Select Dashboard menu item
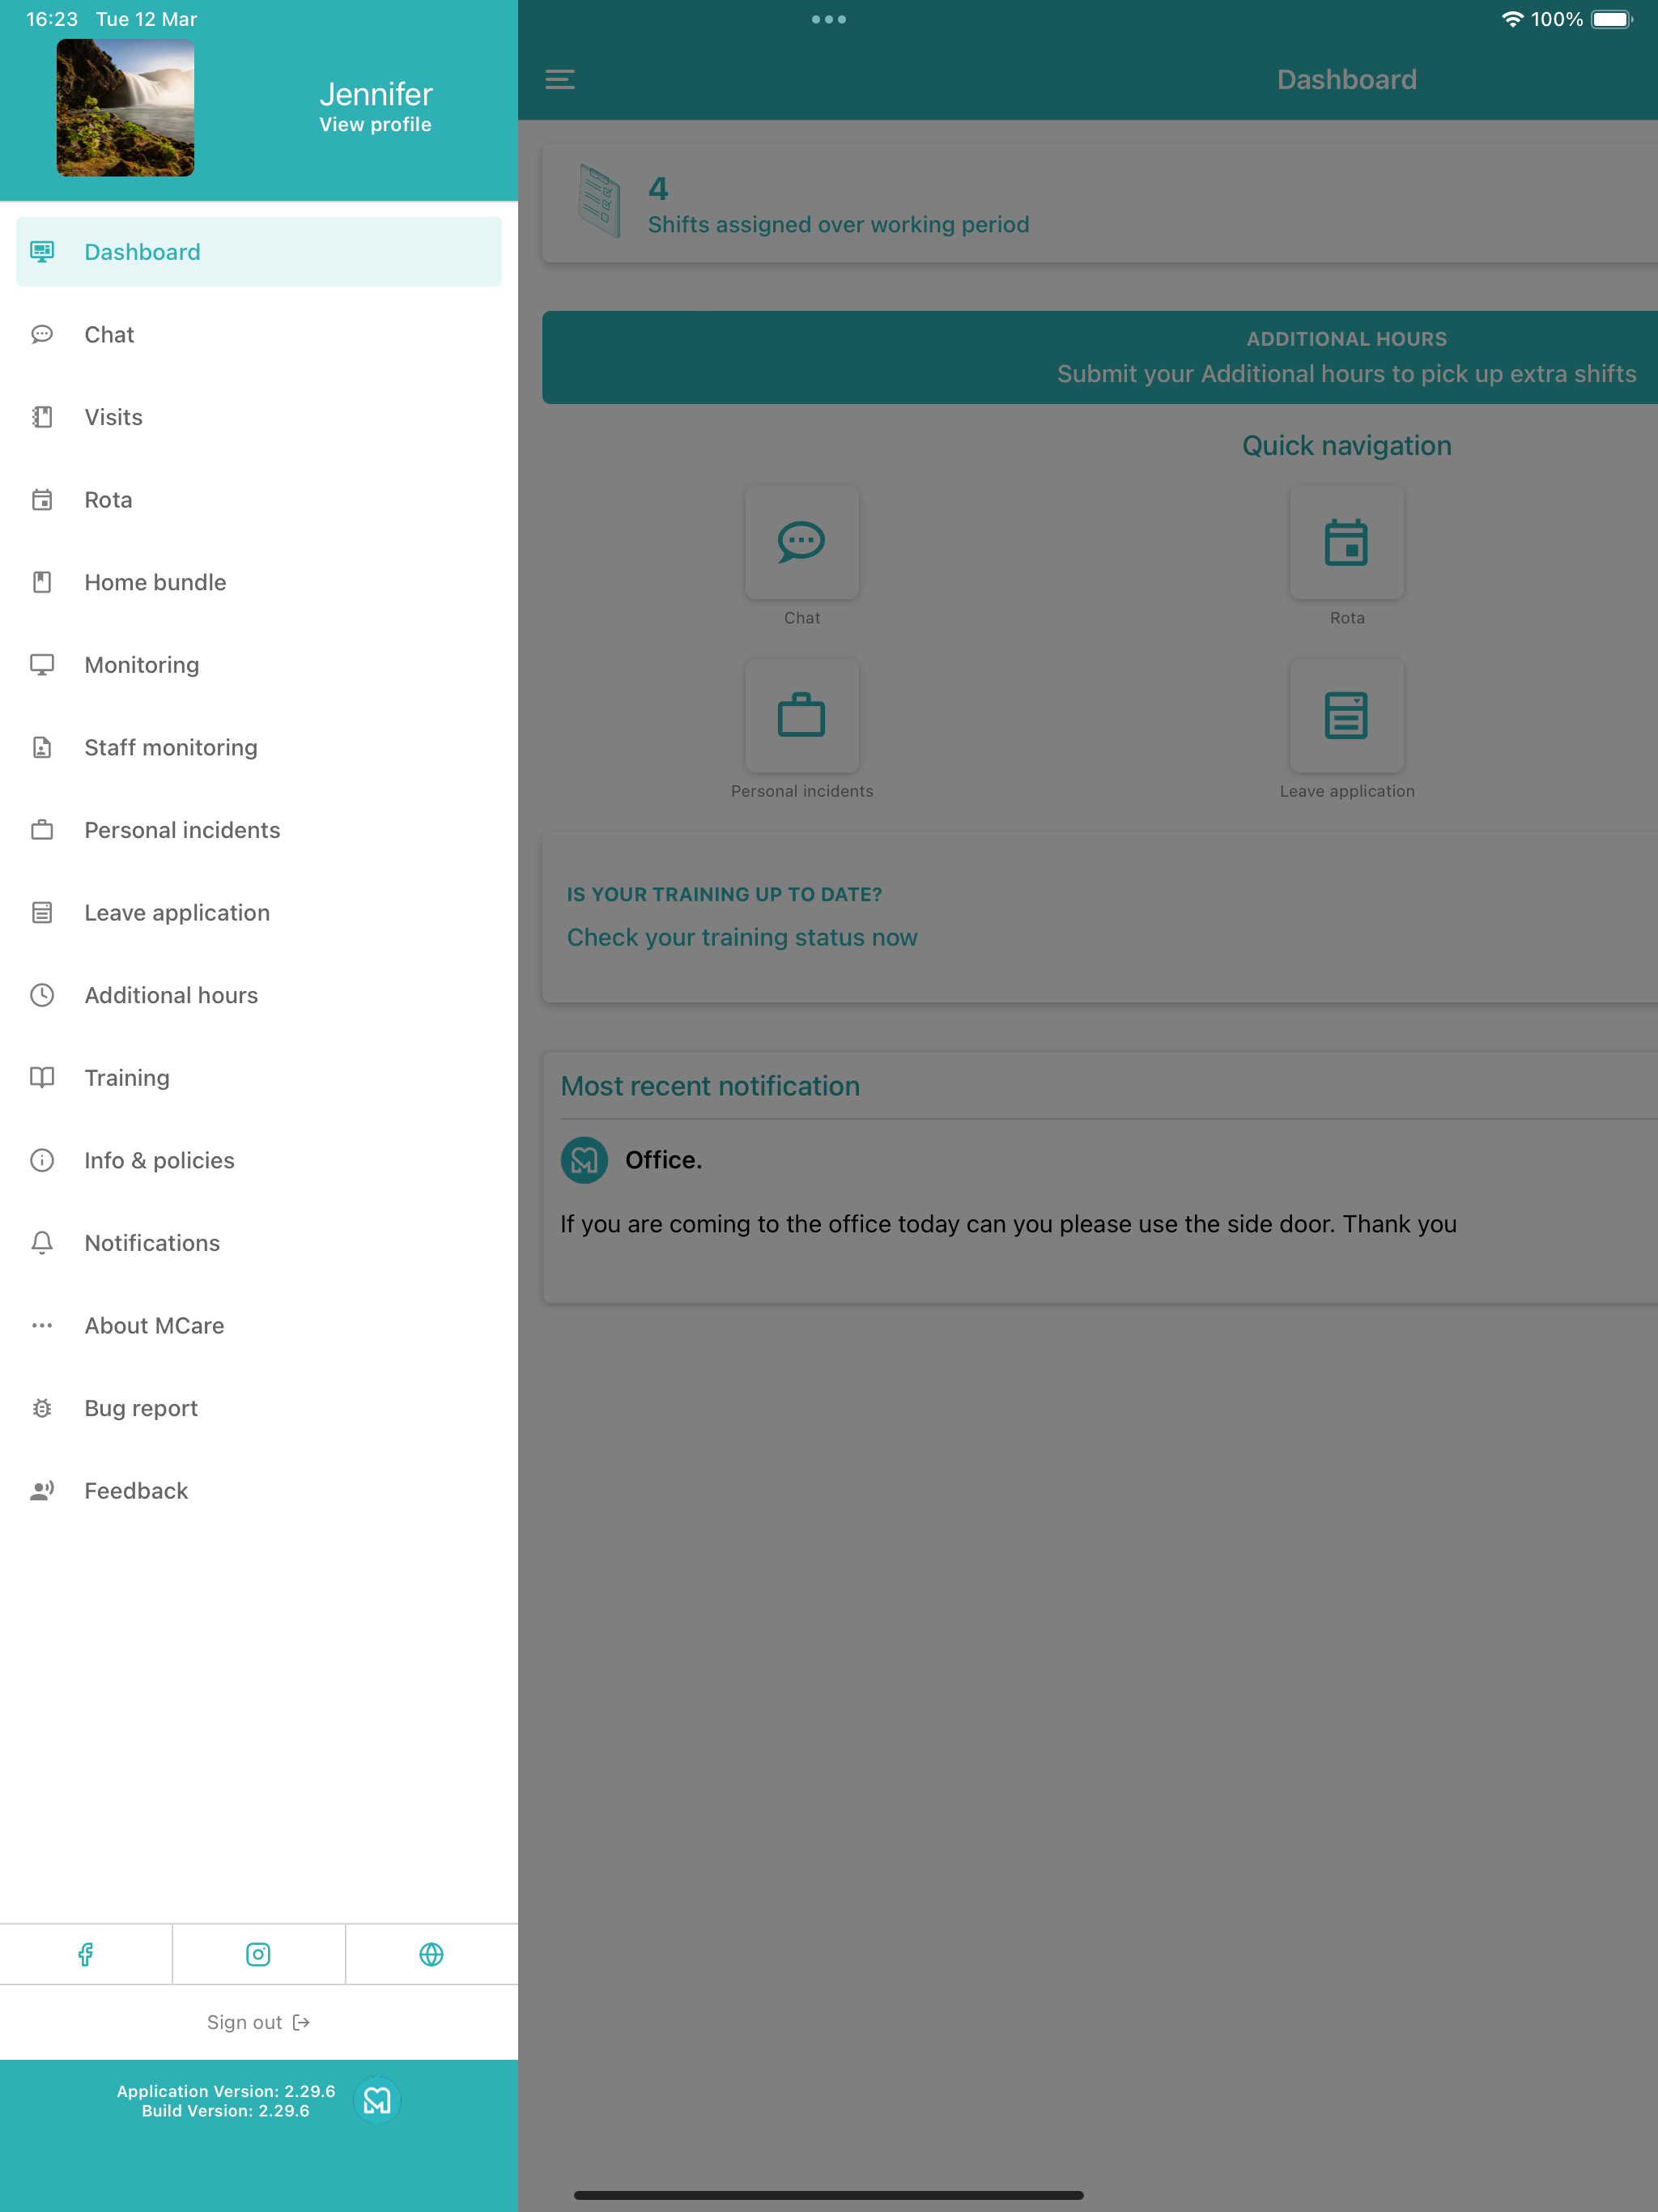Viewport: 1658px width, 2212px height. coord(259,252)
